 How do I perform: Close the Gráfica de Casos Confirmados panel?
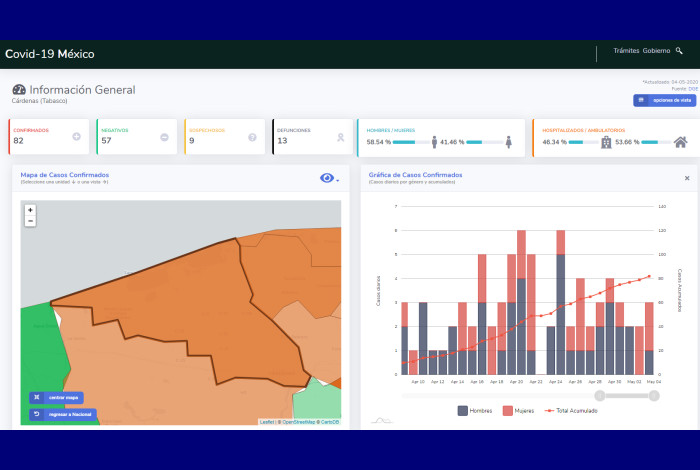(686, 178)
